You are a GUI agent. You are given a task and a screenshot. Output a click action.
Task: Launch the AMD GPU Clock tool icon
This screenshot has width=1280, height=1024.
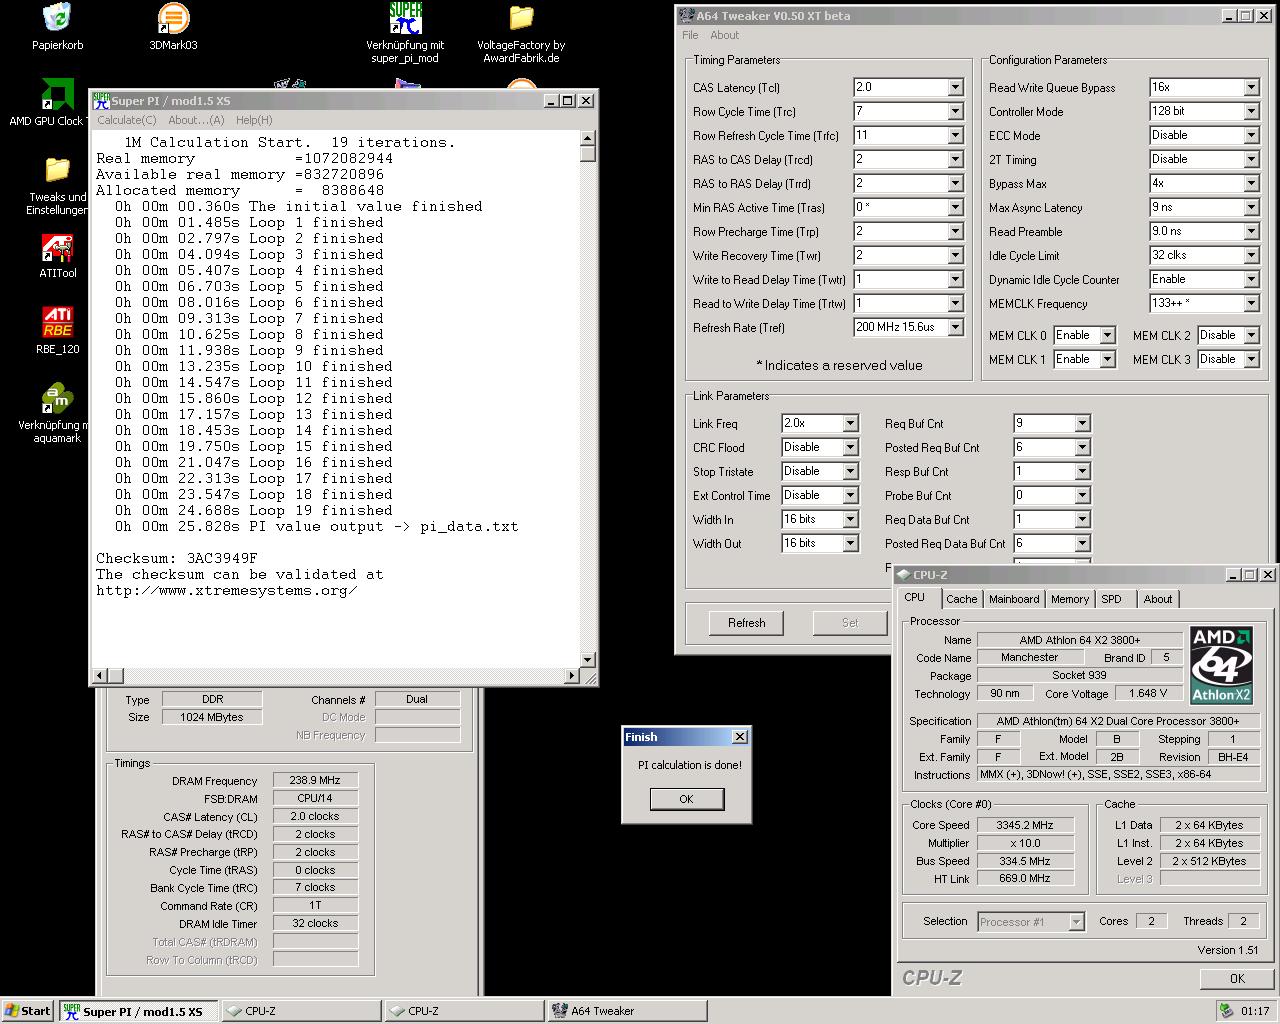(57, 94)
